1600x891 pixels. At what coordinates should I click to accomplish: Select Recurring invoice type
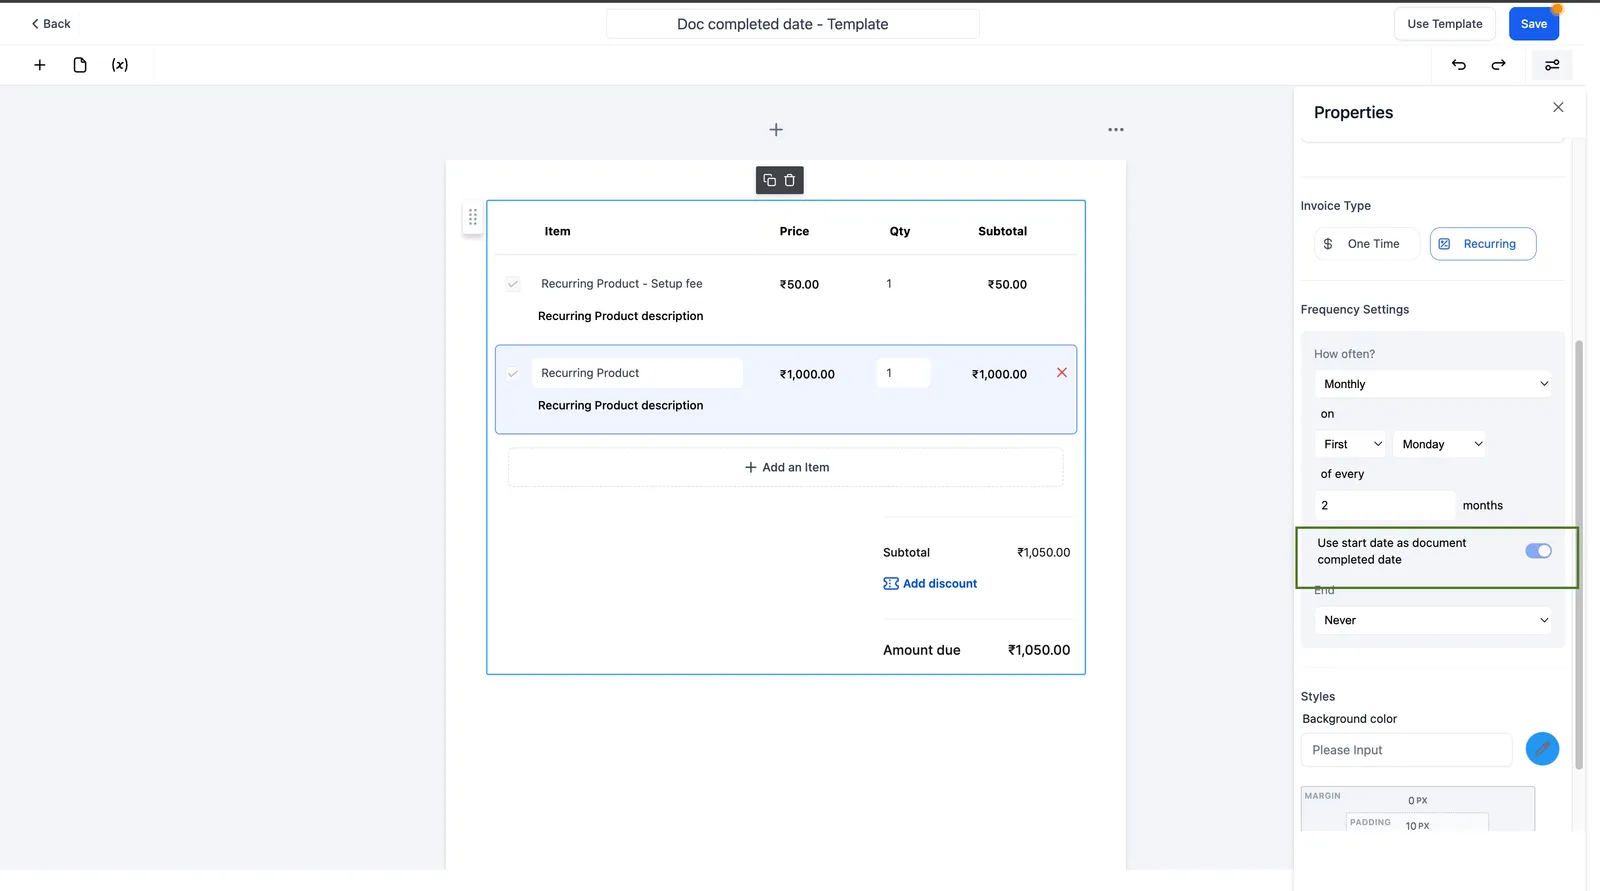click(1483, 244)
